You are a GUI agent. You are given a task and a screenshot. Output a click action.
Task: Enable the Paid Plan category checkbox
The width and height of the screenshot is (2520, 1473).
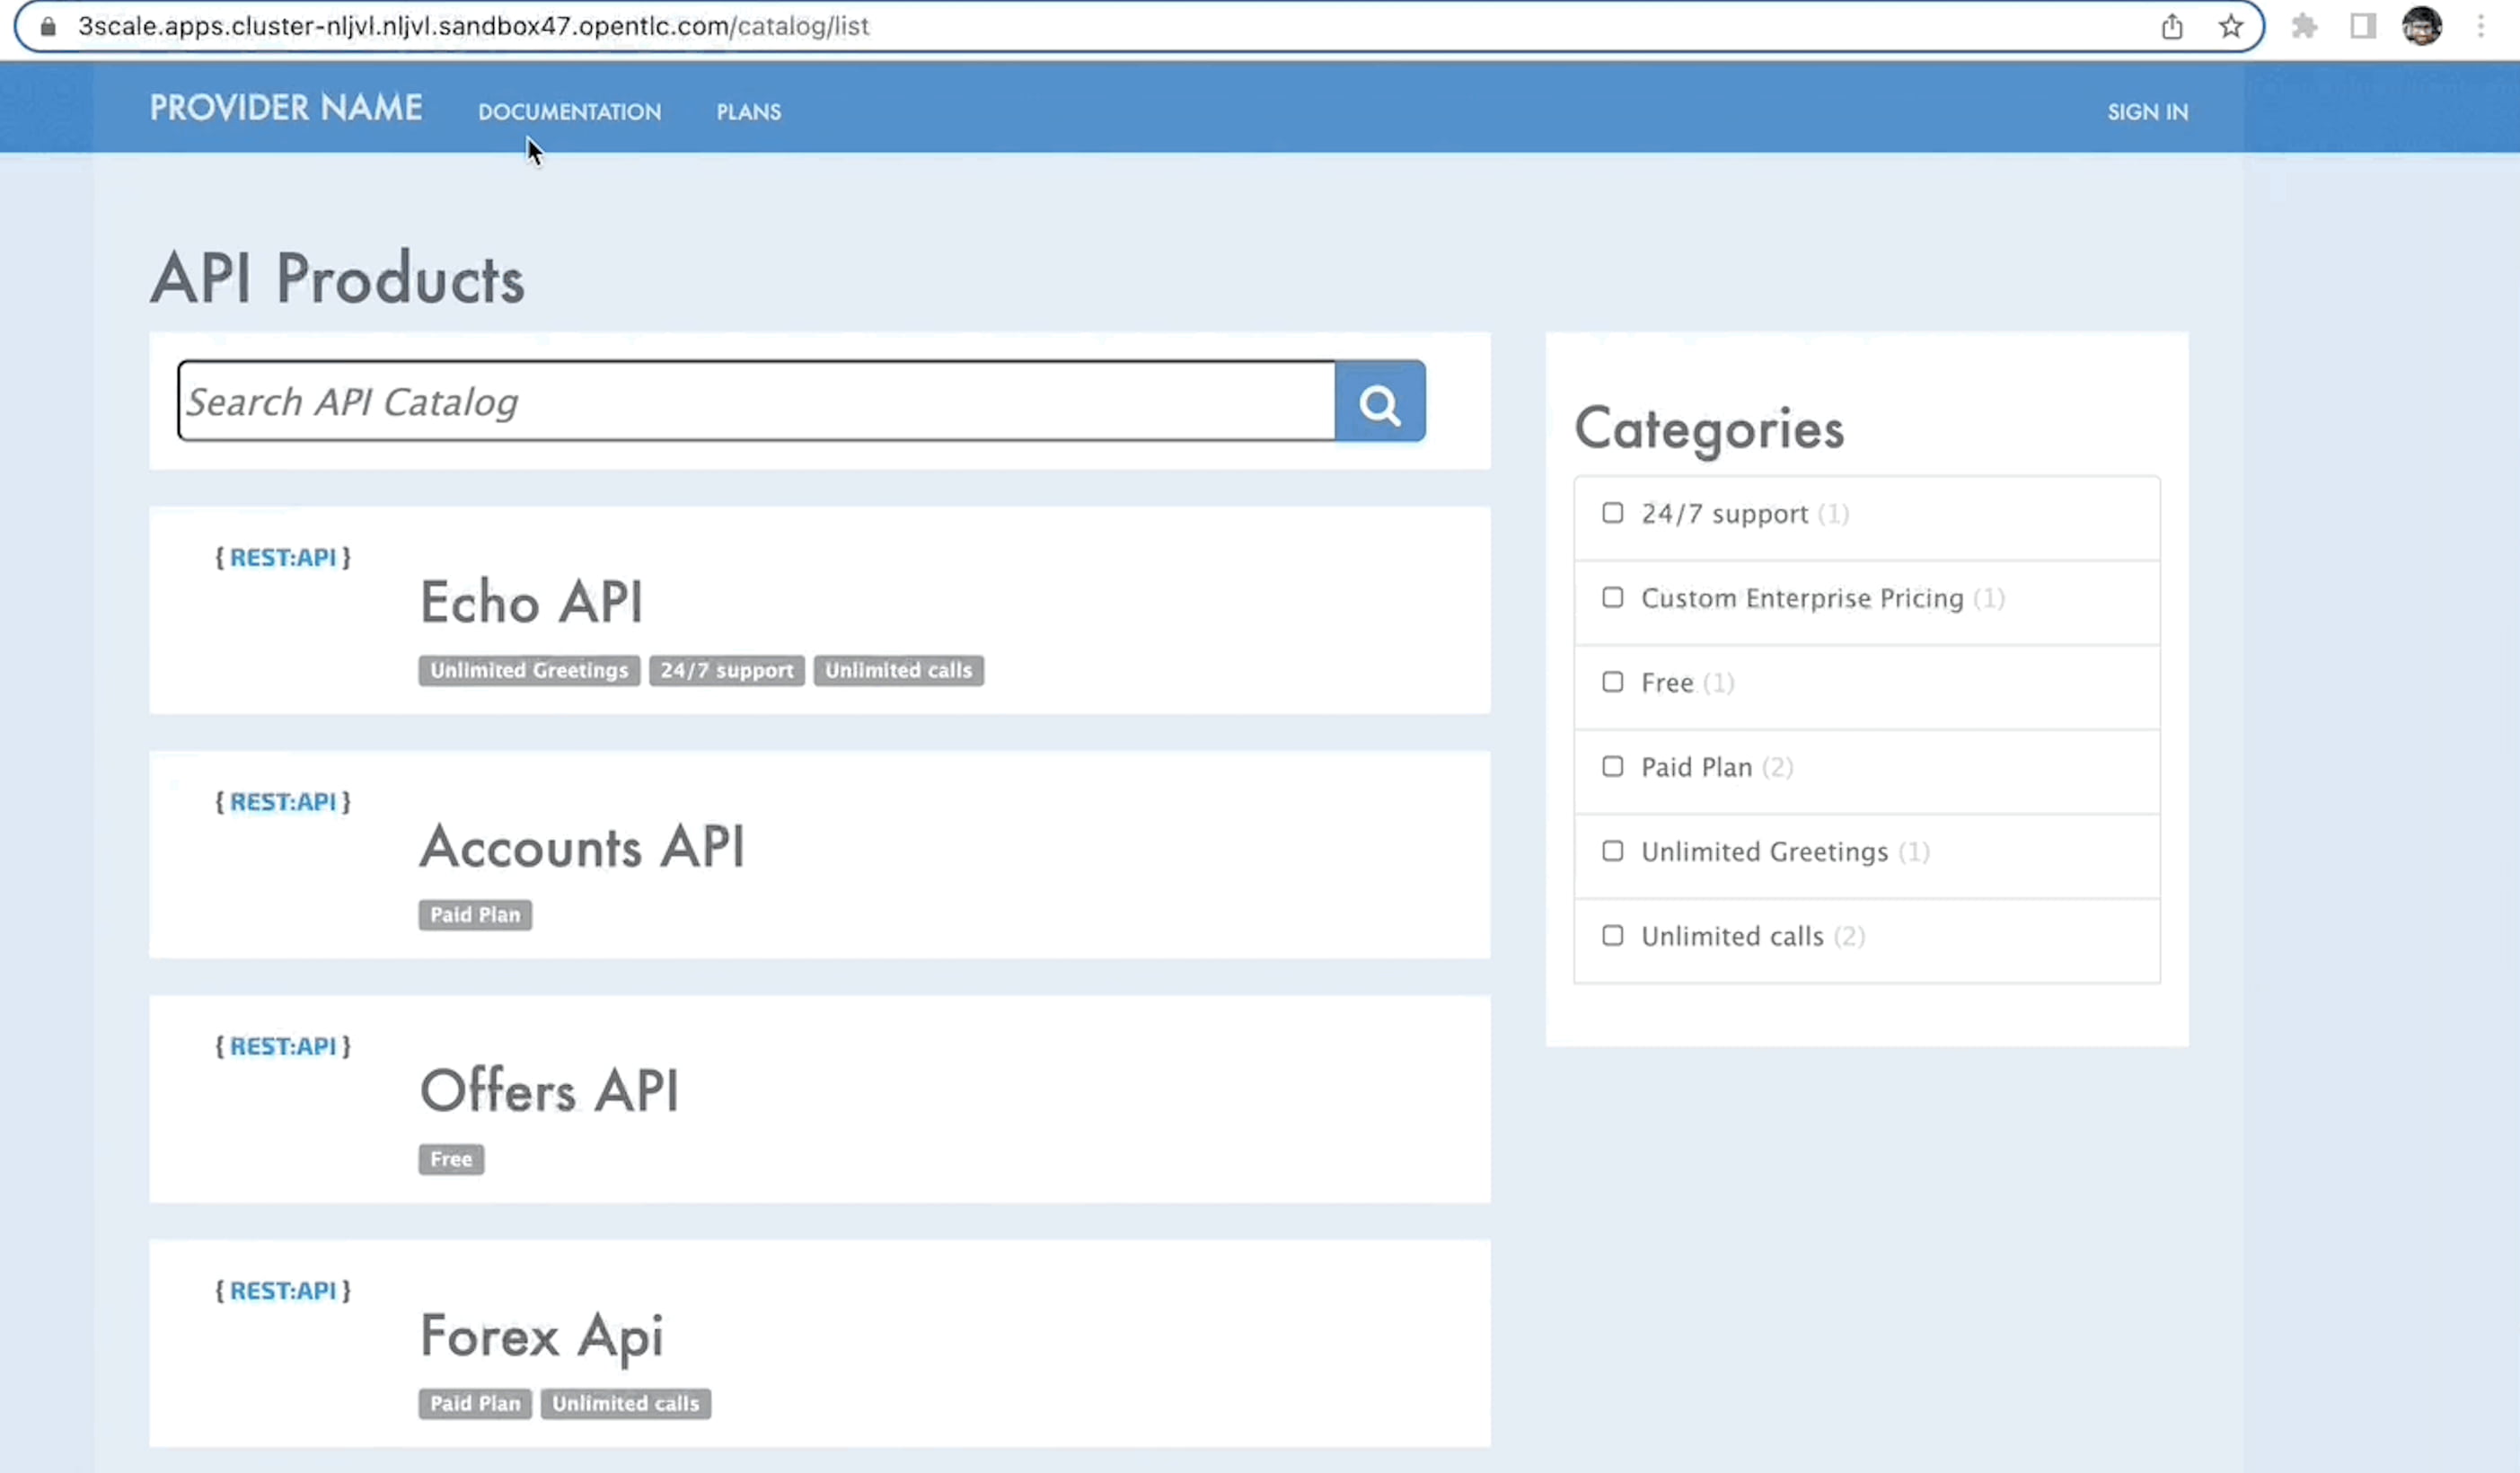pyautogui.click(x=1612, y=766)
